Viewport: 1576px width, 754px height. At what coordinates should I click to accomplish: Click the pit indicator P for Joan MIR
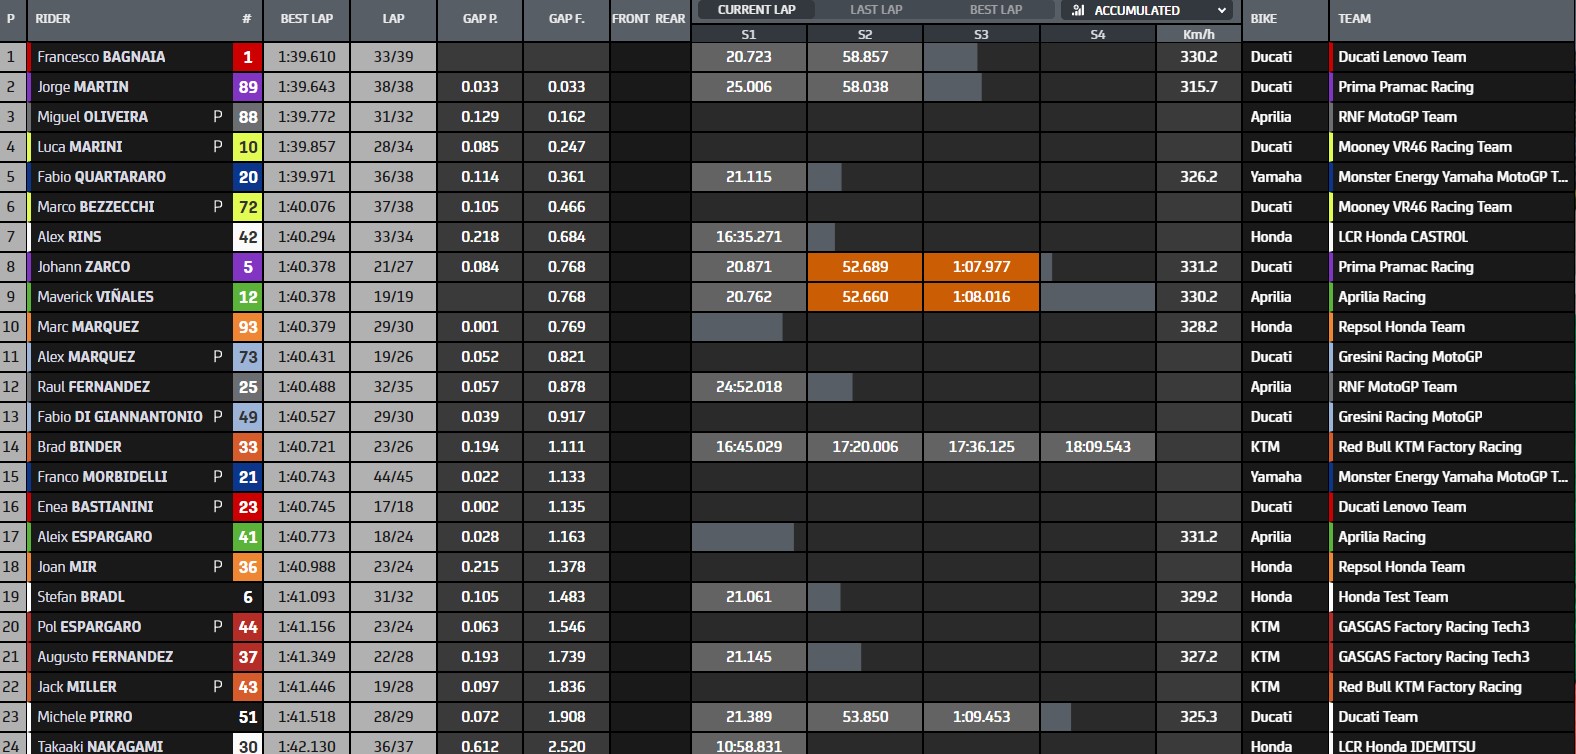click(218, 567)
